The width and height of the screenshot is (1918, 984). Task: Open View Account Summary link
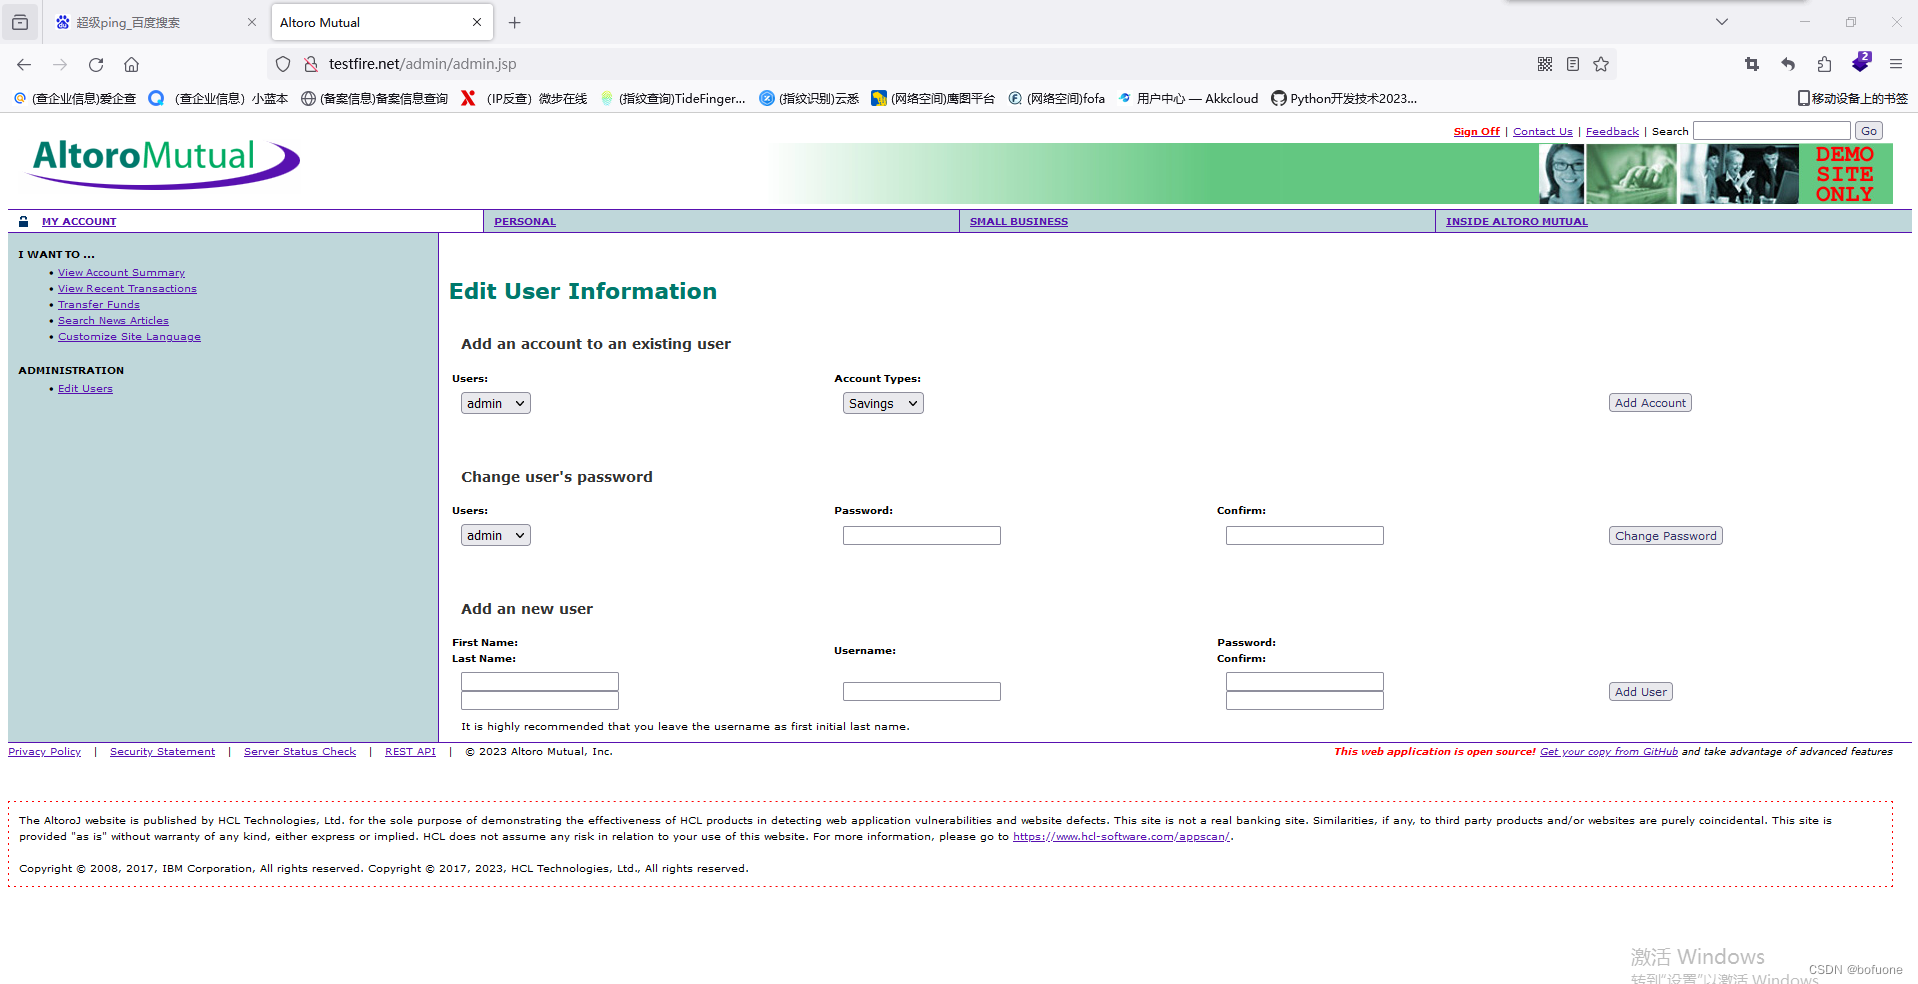tap(121, 273)
